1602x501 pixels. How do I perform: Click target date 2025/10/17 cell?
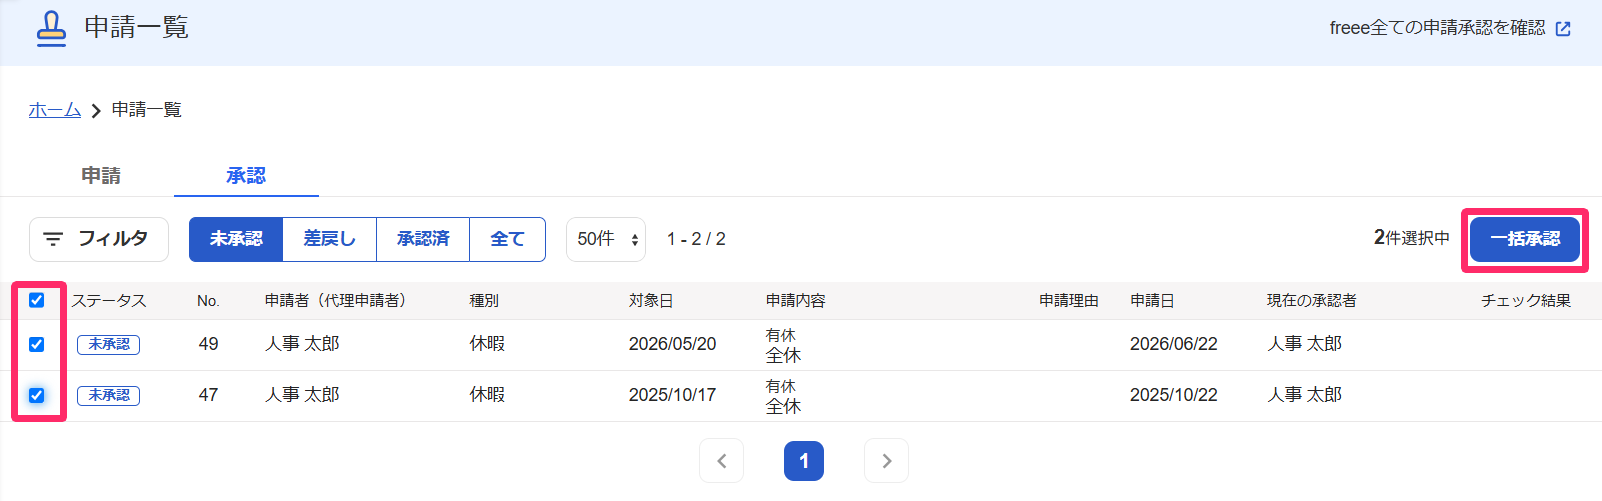point(672,395)
